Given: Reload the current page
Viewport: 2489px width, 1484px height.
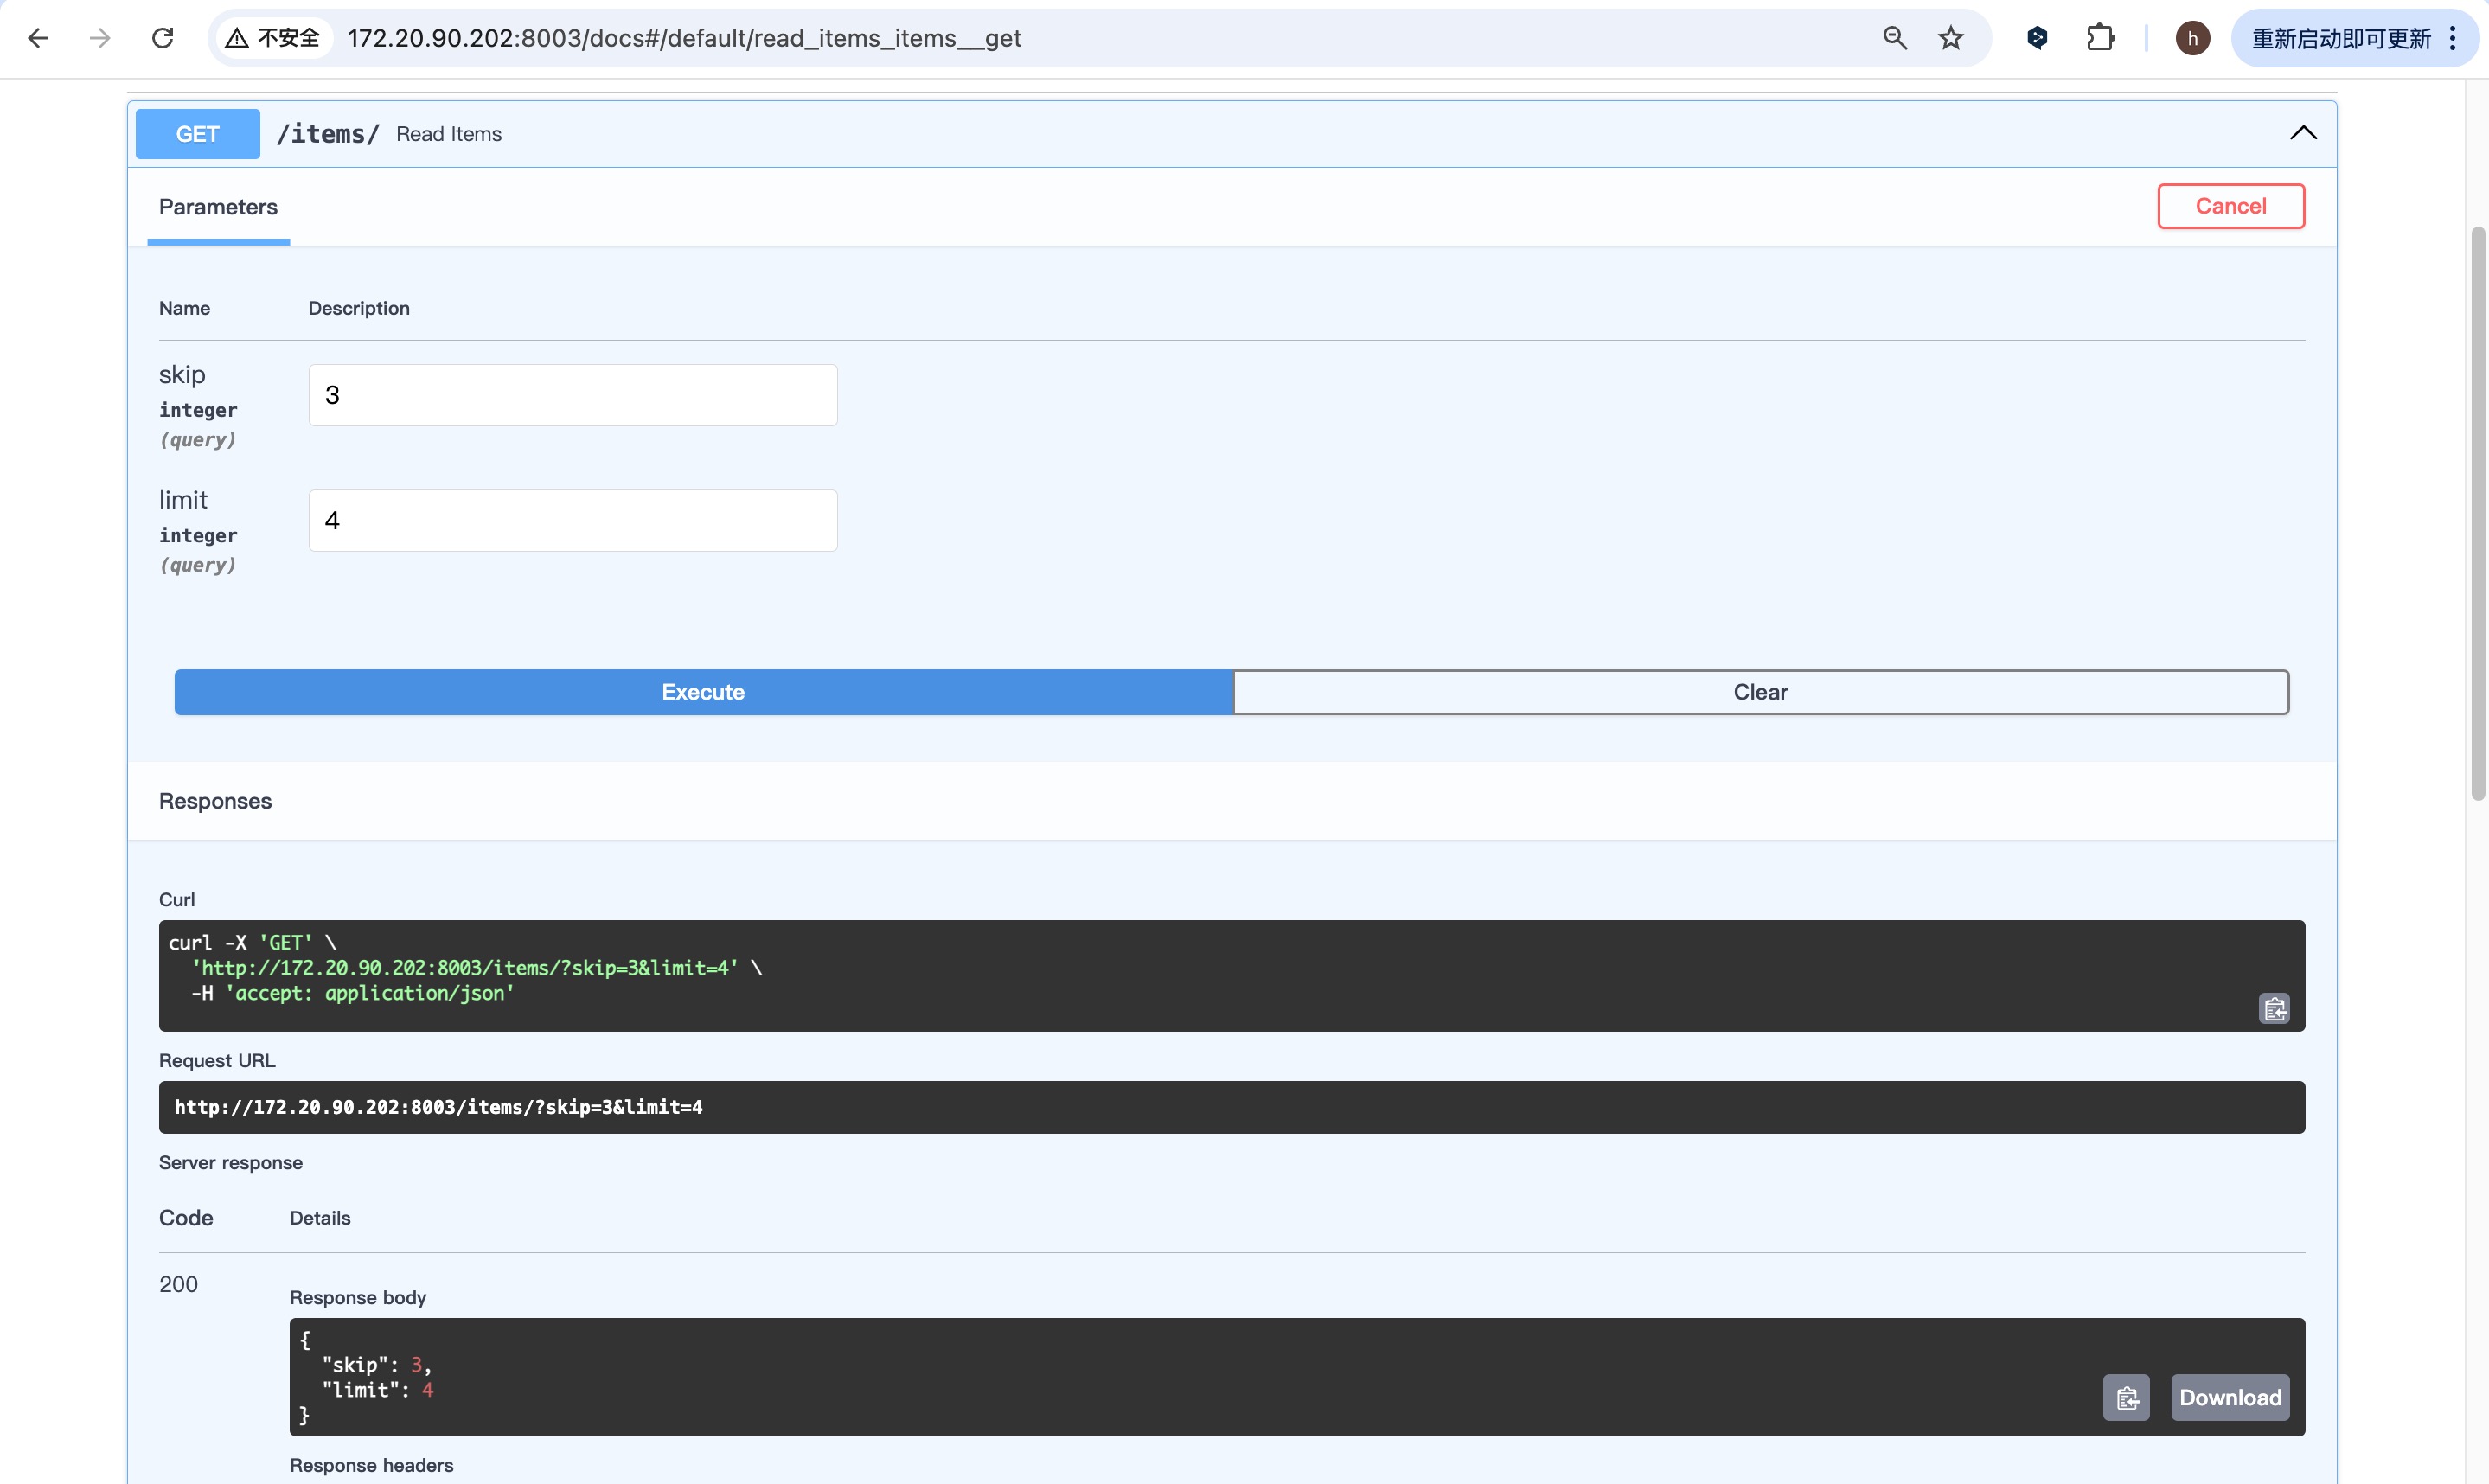Looking at the screenshot, I should [x=162, y=38].
